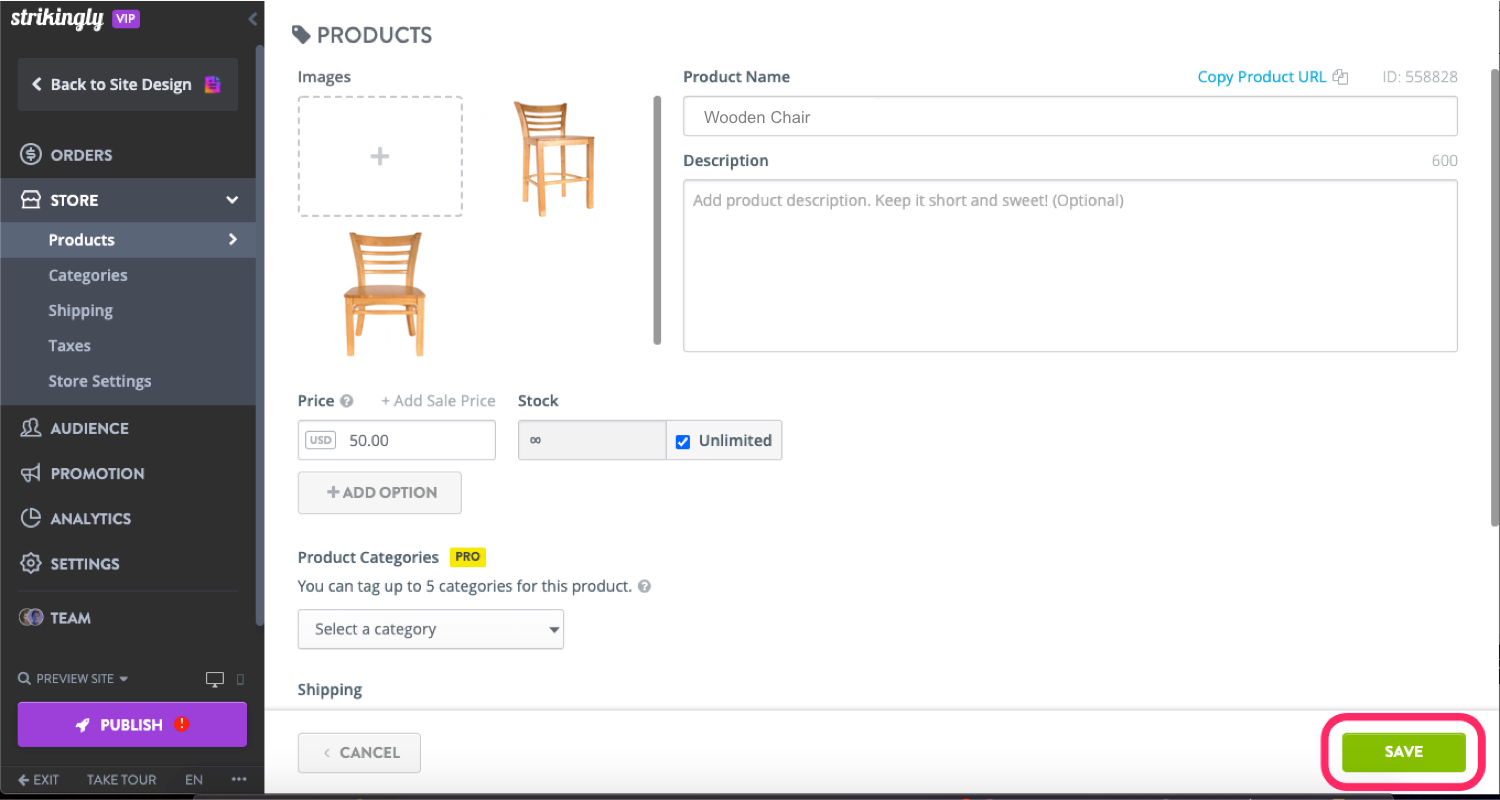Screen dimensions: 1500x800
Task: Open the Select a category dropdown
Action: pos(430,629)
